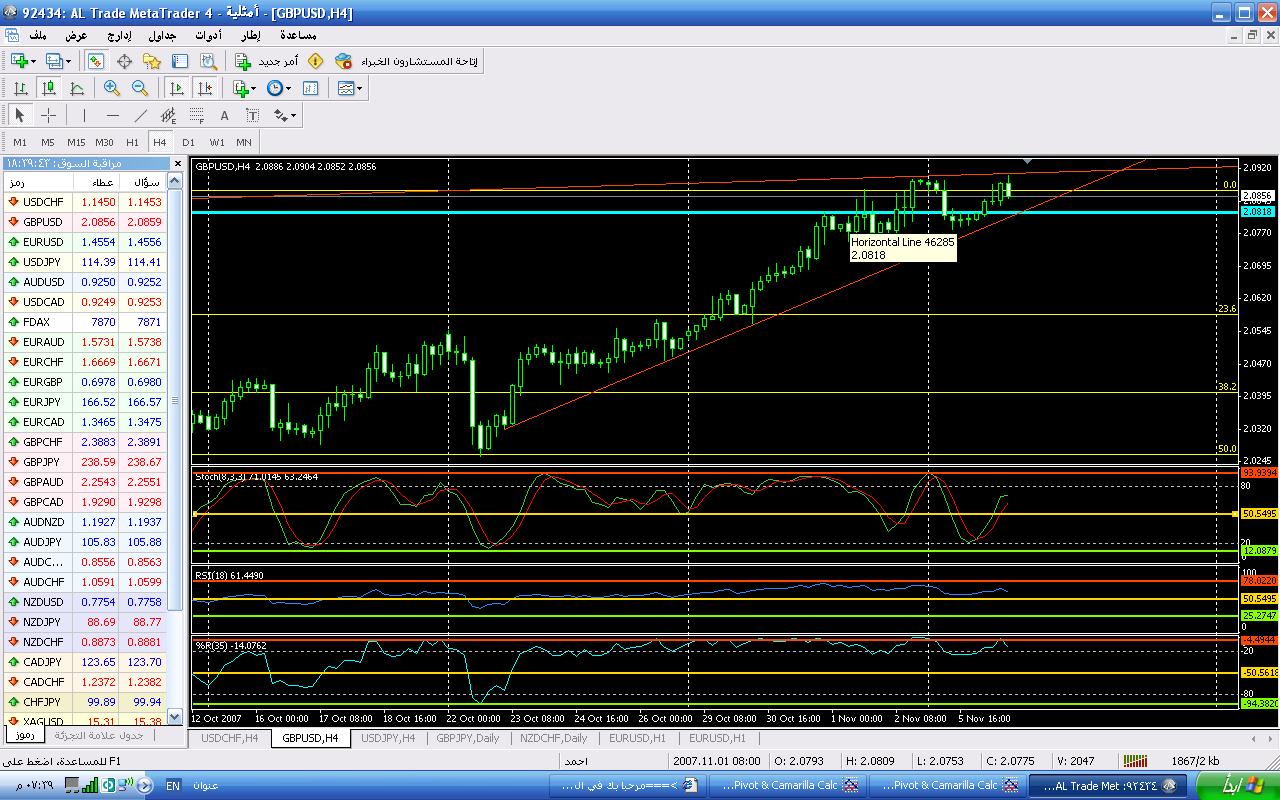Expand the indicators list dropdown
Viewport: 1280px width, 800px height.
tap(253, 88)
